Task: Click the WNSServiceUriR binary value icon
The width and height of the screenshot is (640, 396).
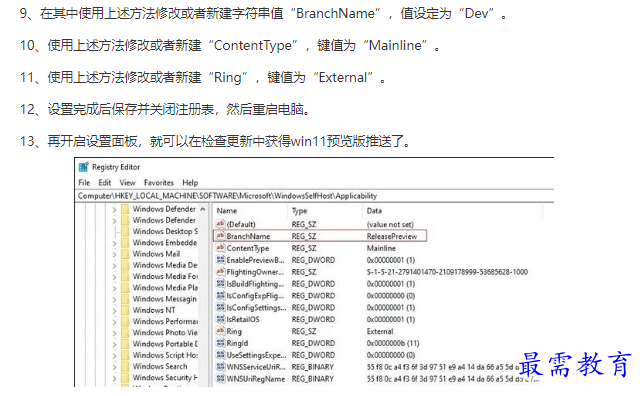Action: [x=220, y=367]
